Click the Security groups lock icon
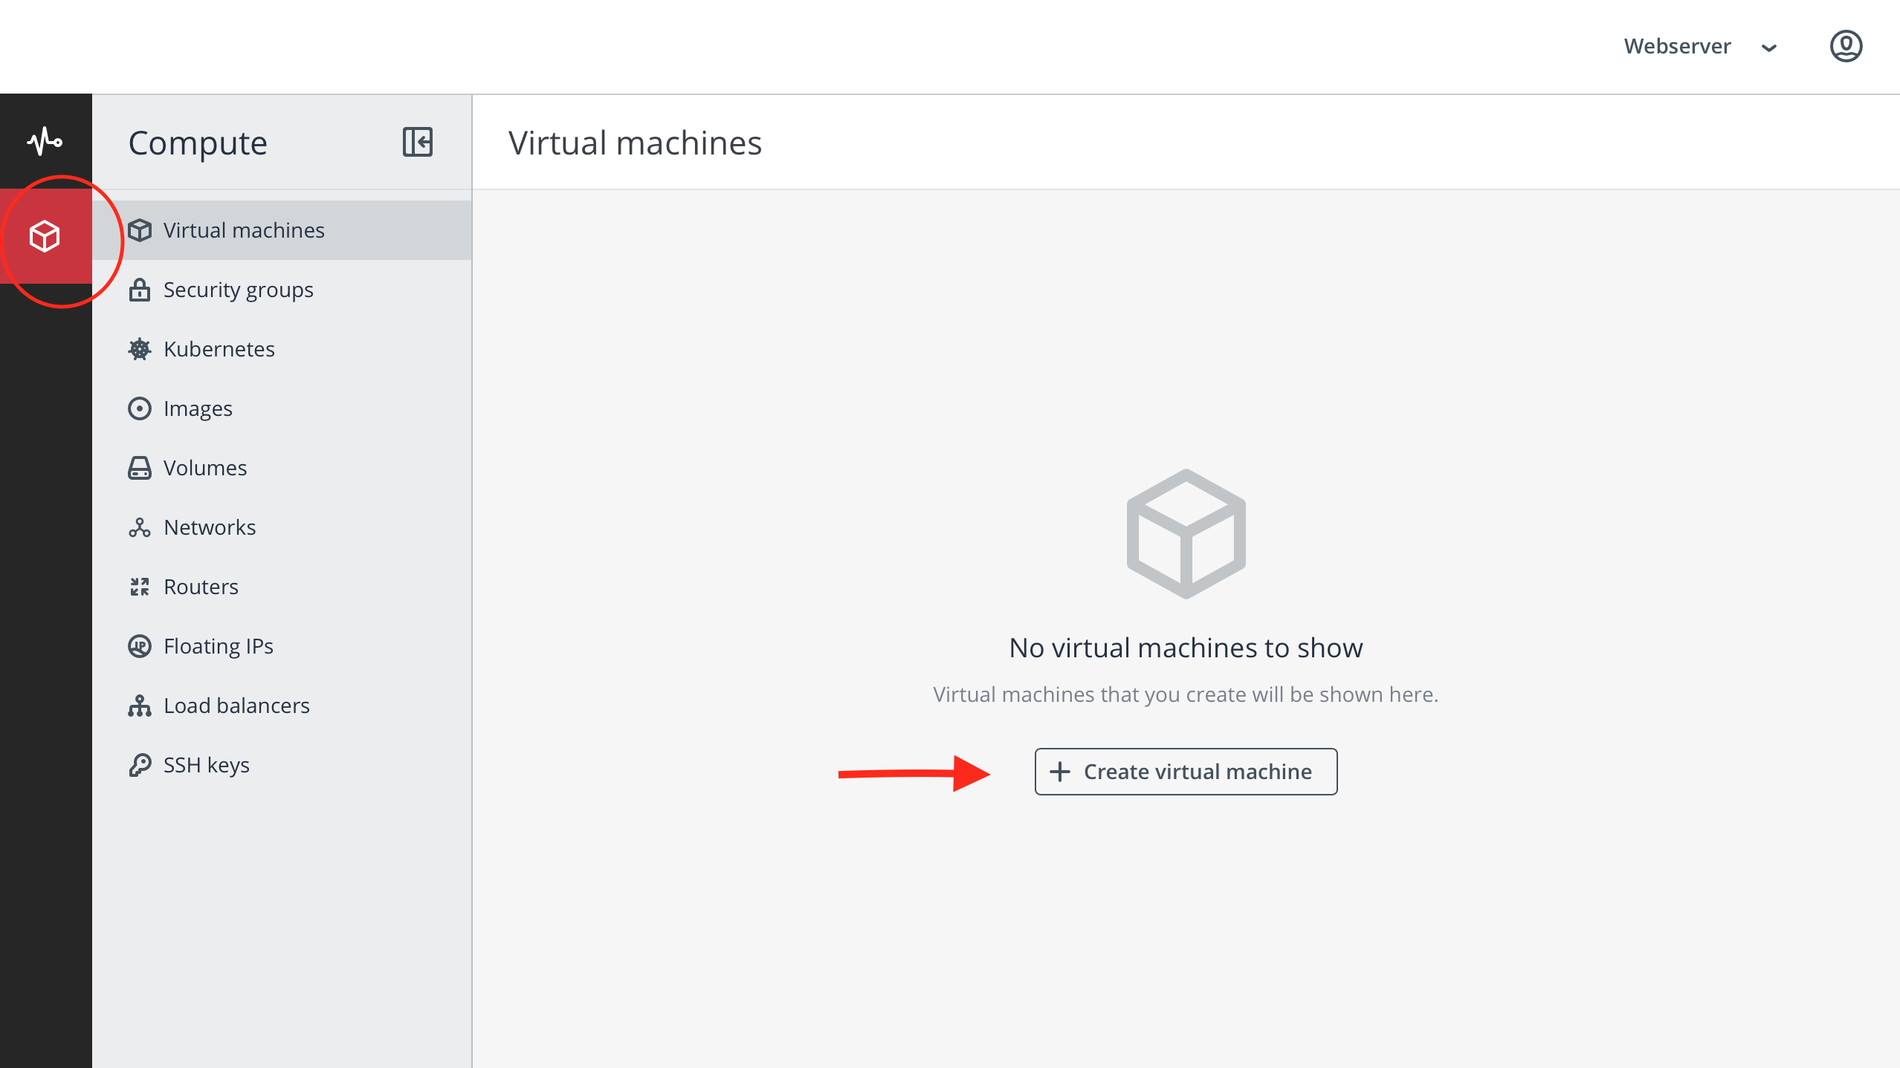The height and width of the screenshot is (1068, 1900). 140,290
